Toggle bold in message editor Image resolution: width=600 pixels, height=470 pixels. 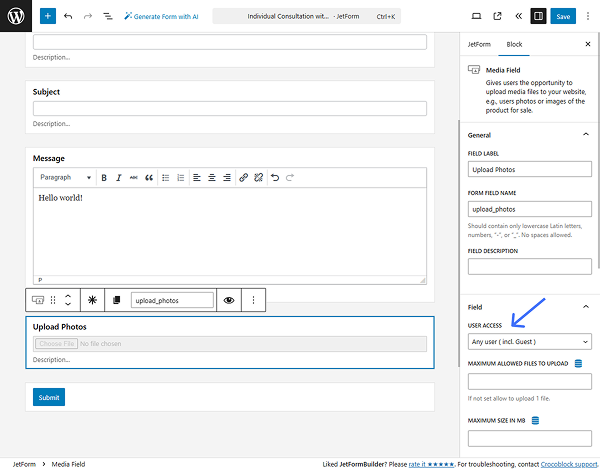(x=104, y=178)
